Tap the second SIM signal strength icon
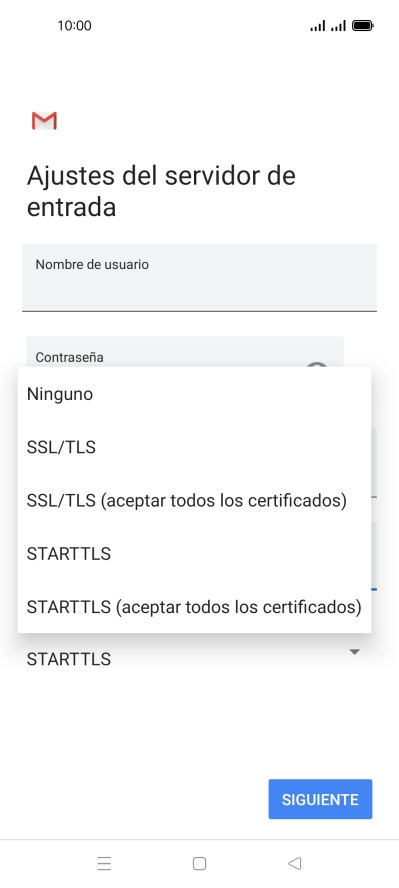399x888 pixels. click(x=338, y=25)
